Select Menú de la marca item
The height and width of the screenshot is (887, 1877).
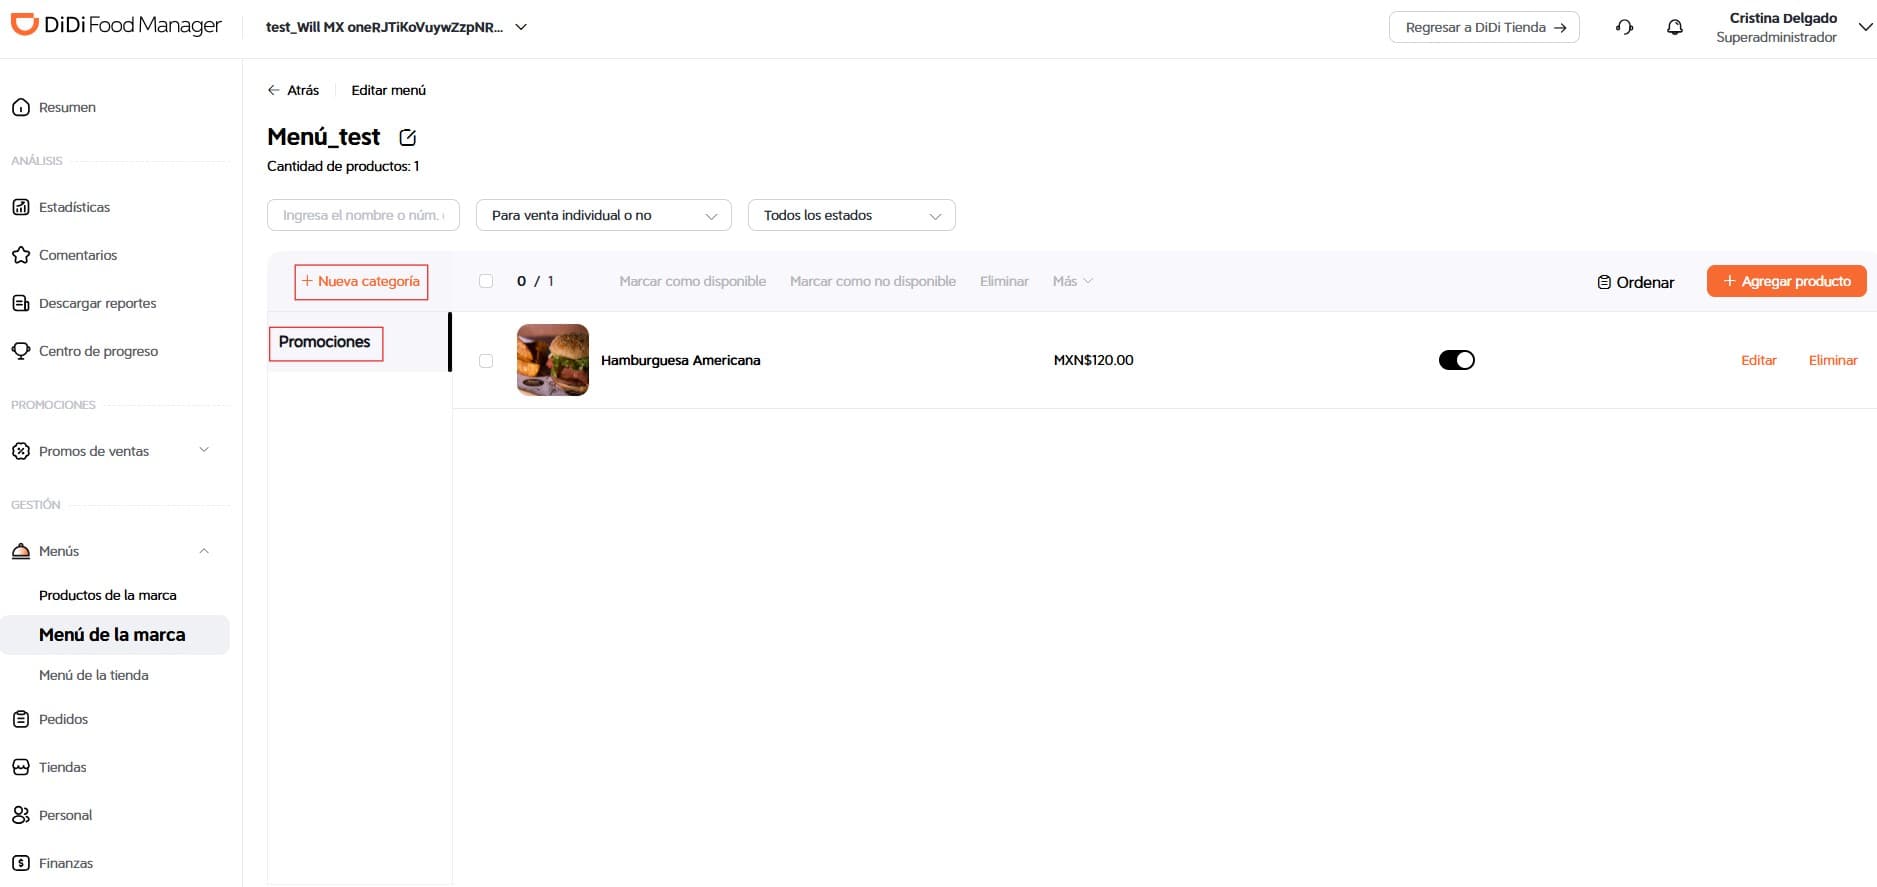115,635
